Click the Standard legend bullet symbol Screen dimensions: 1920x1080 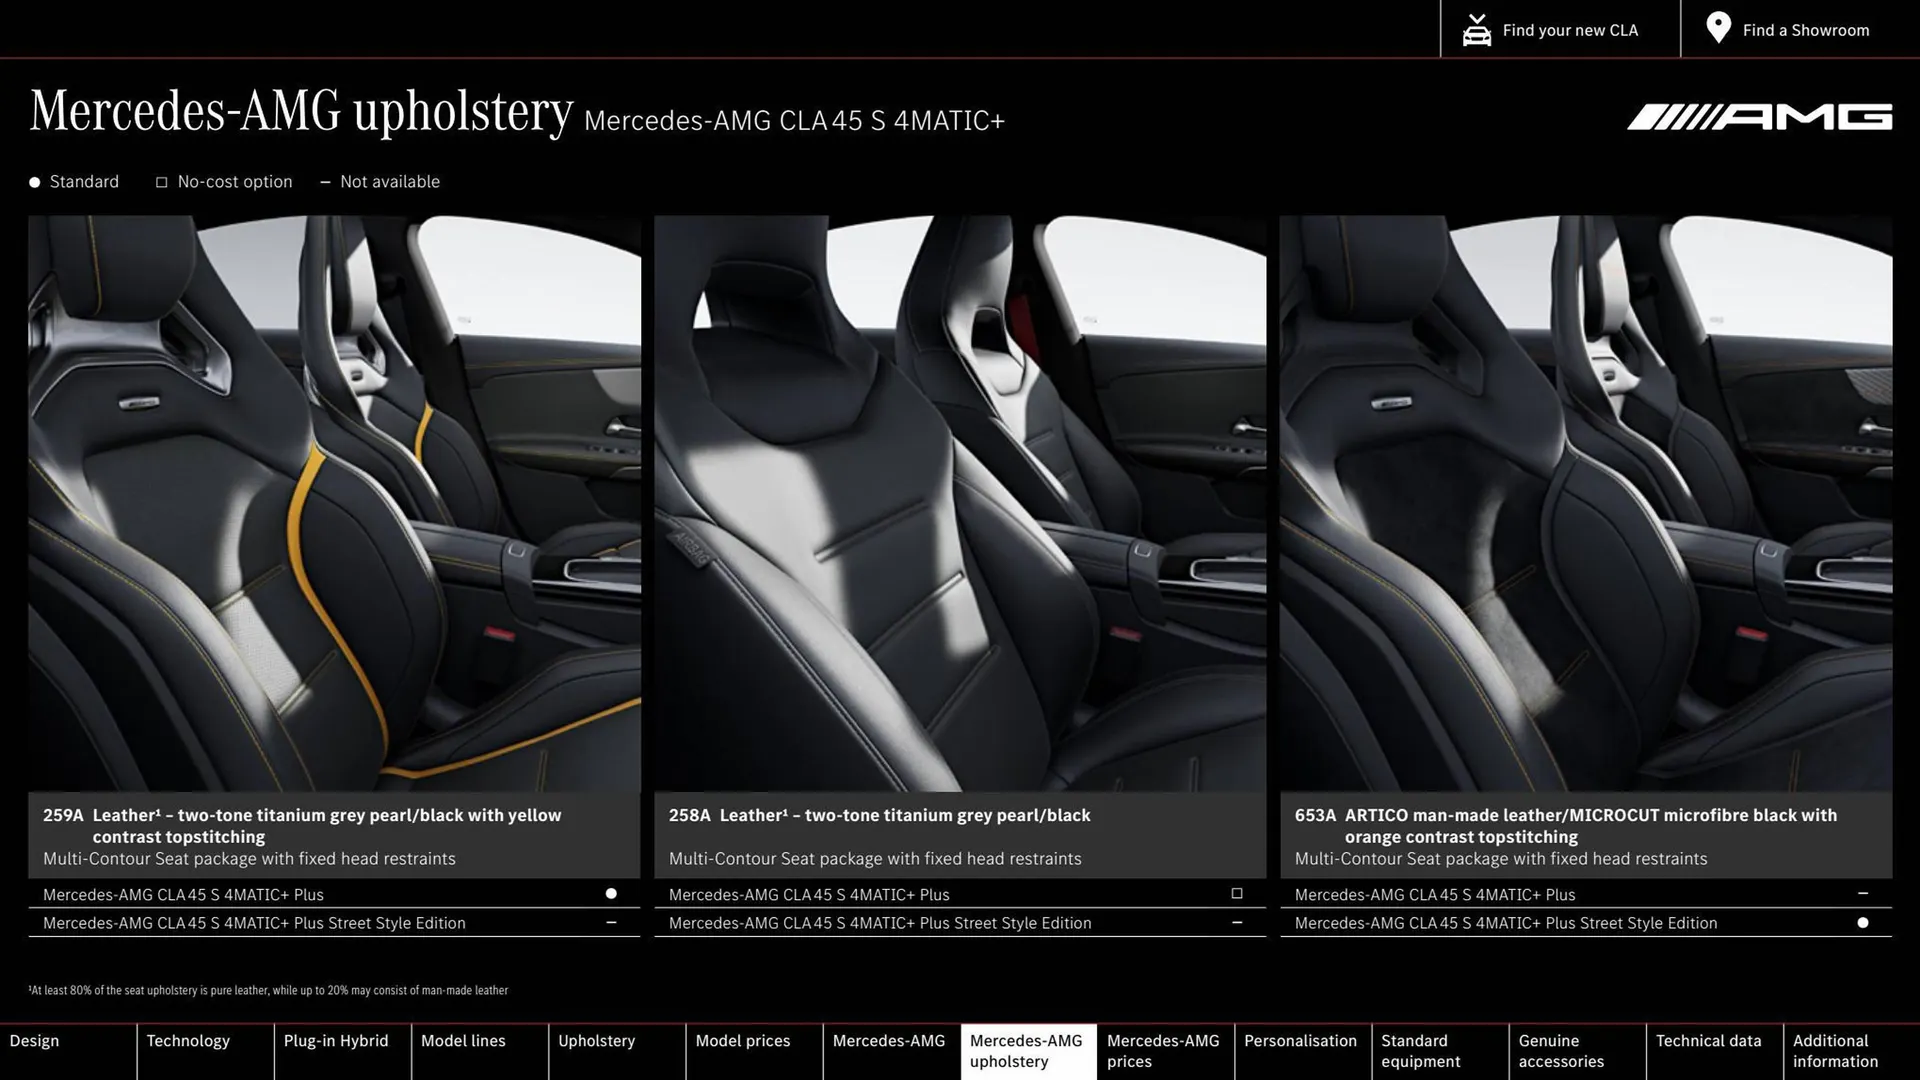pos(34,181)
